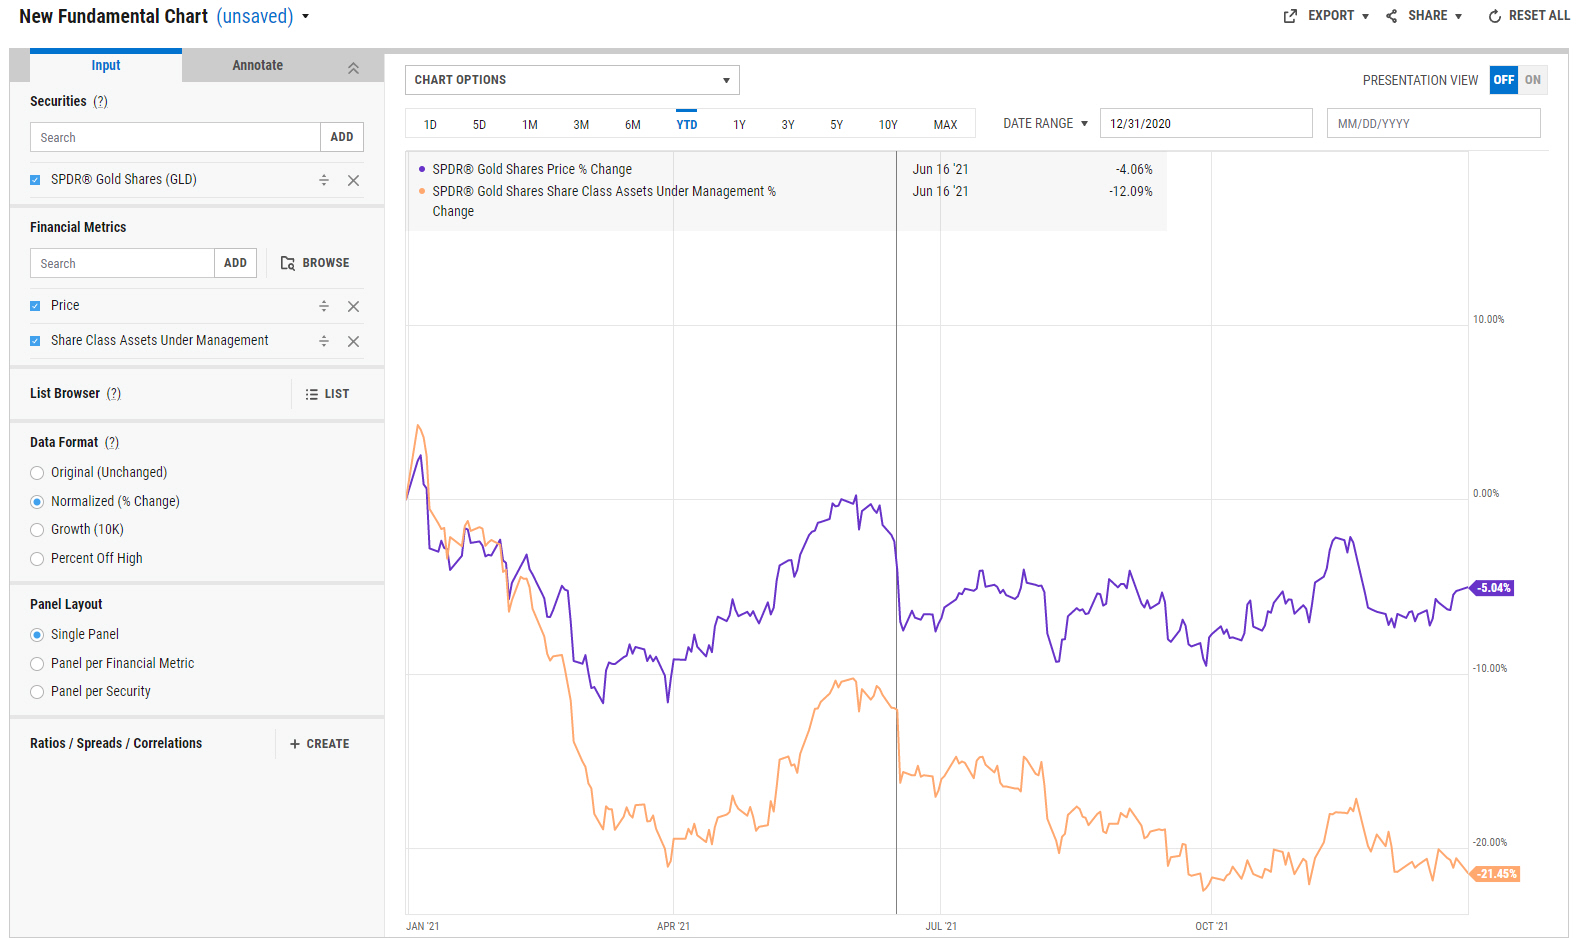Screen dimensions: 1592x938
Task: Open Browse for financial metrics
Action: pyautogui.click(x=315, y=263)
